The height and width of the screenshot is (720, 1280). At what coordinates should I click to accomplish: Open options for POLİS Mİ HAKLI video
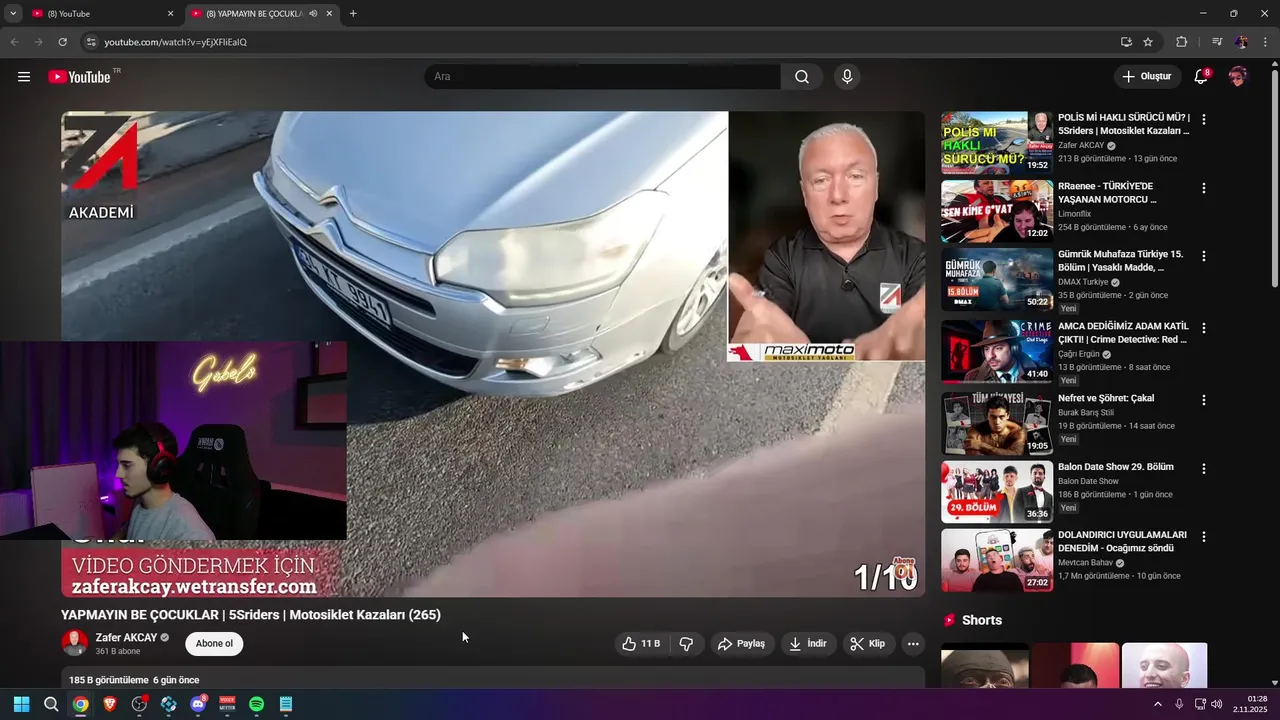1204,119
